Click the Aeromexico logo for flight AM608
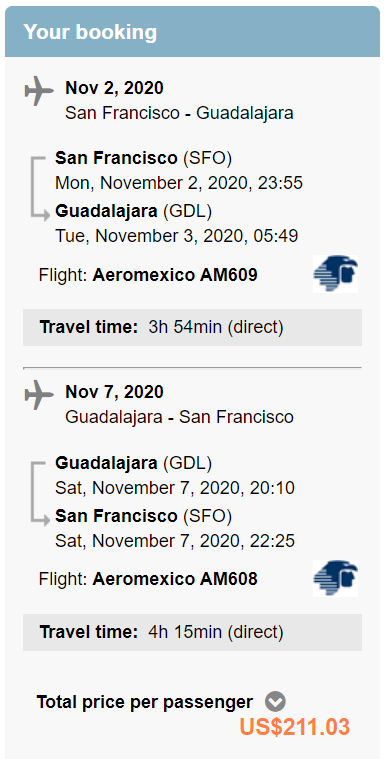This screenshot has height=759, width=392. [x=335, y=578]
